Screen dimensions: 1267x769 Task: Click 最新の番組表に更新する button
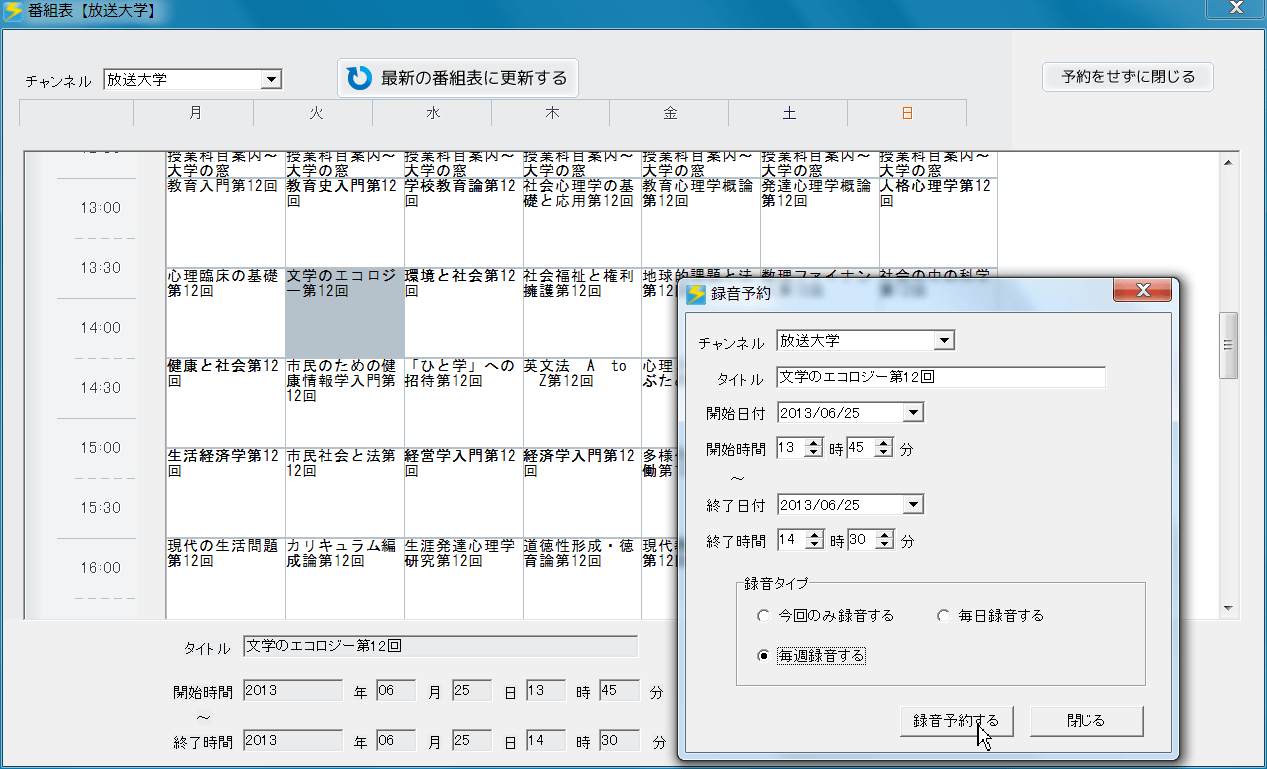(x=458, y=78)
